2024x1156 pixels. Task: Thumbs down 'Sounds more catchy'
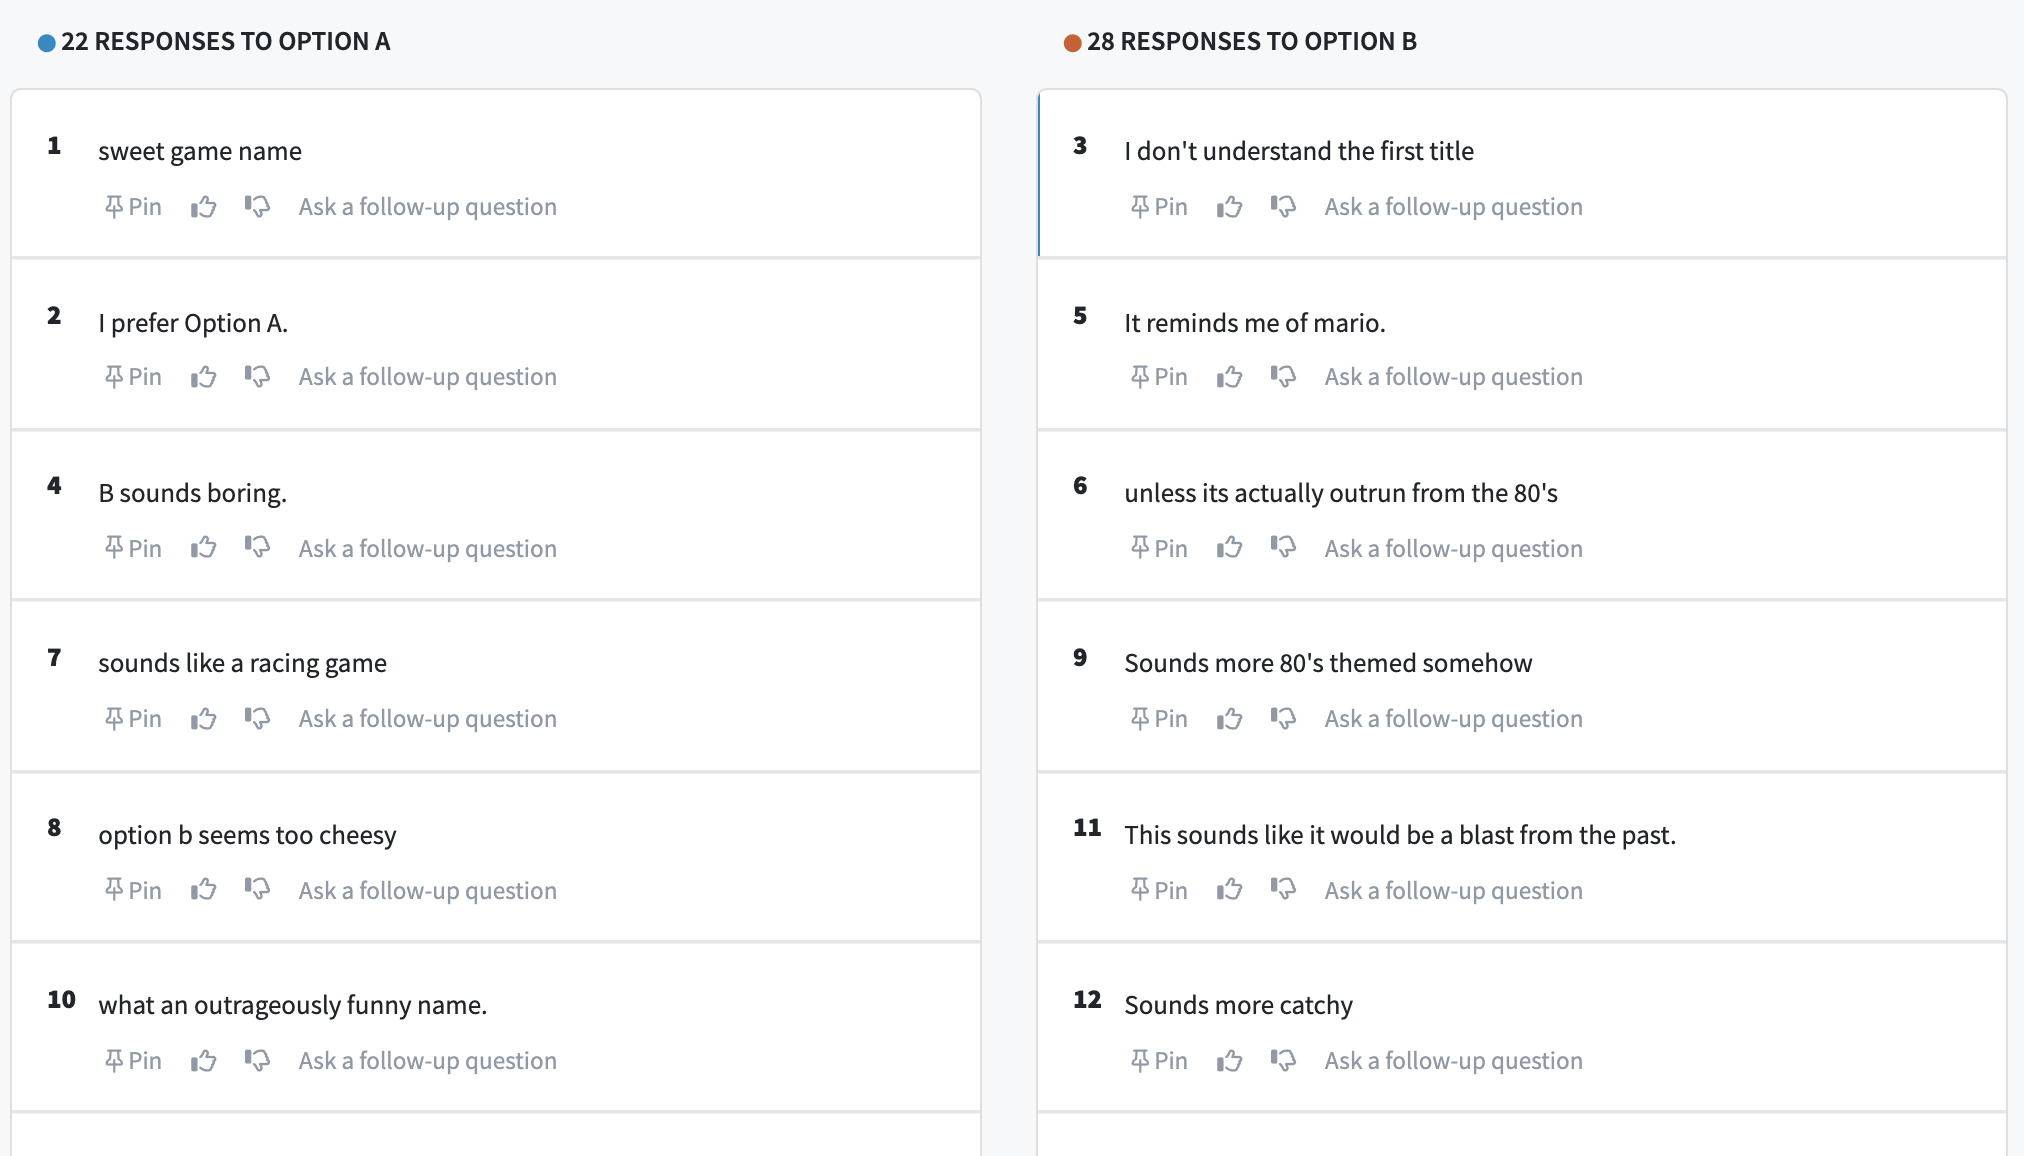(1283, 1061)
